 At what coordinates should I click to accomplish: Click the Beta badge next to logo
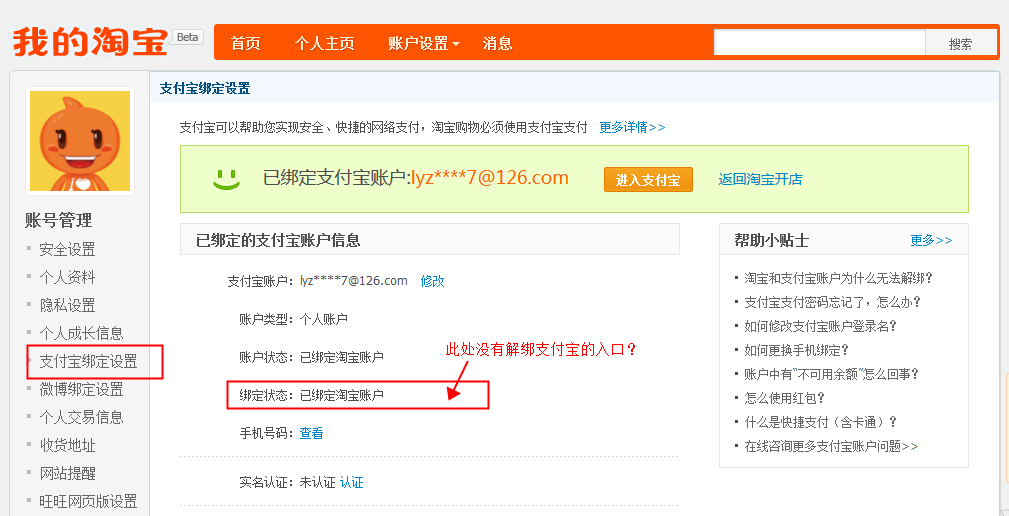pos(187,37)
